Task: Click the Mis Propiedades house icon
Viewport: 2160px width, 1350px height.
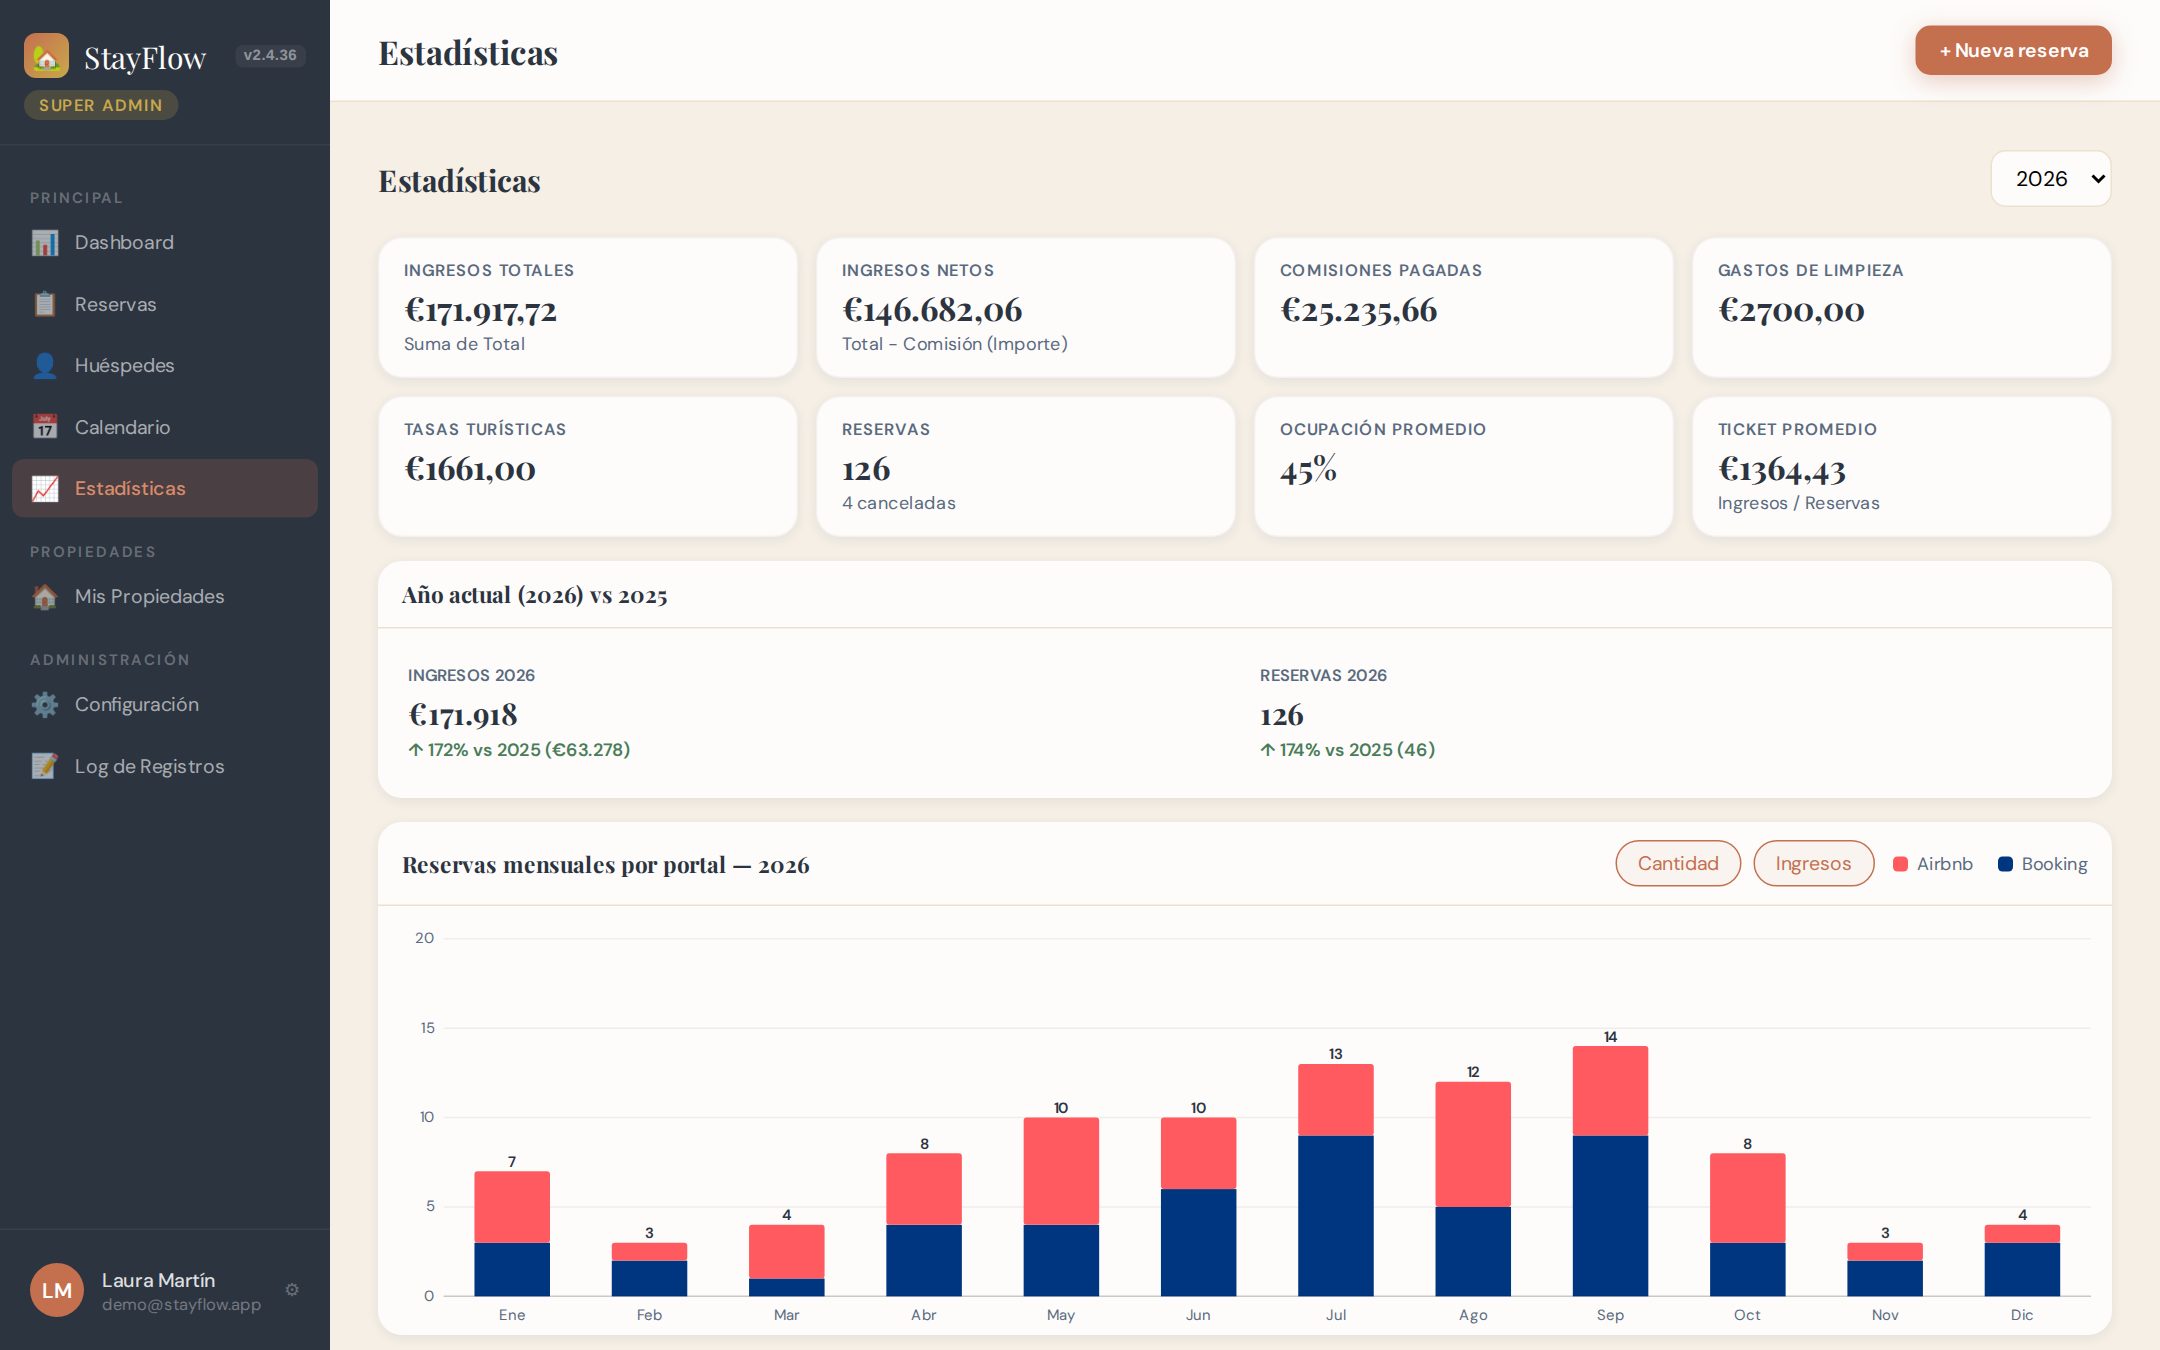Action: (45, 597)
